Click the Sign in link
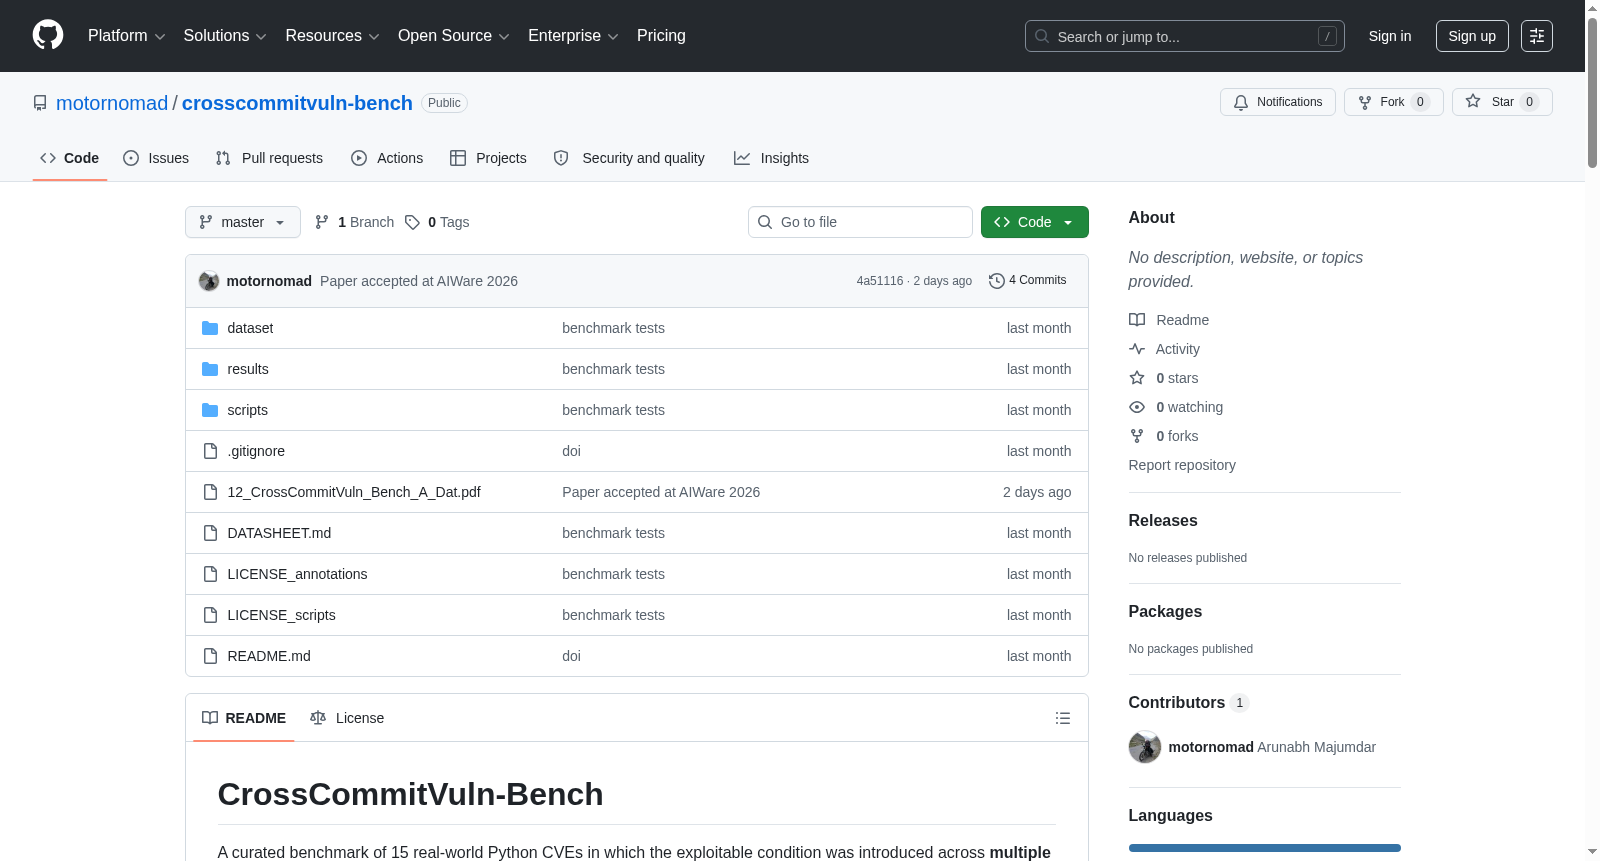Image resolution: width=1600 pixels, height=861 pixels. pos(1390,36)
